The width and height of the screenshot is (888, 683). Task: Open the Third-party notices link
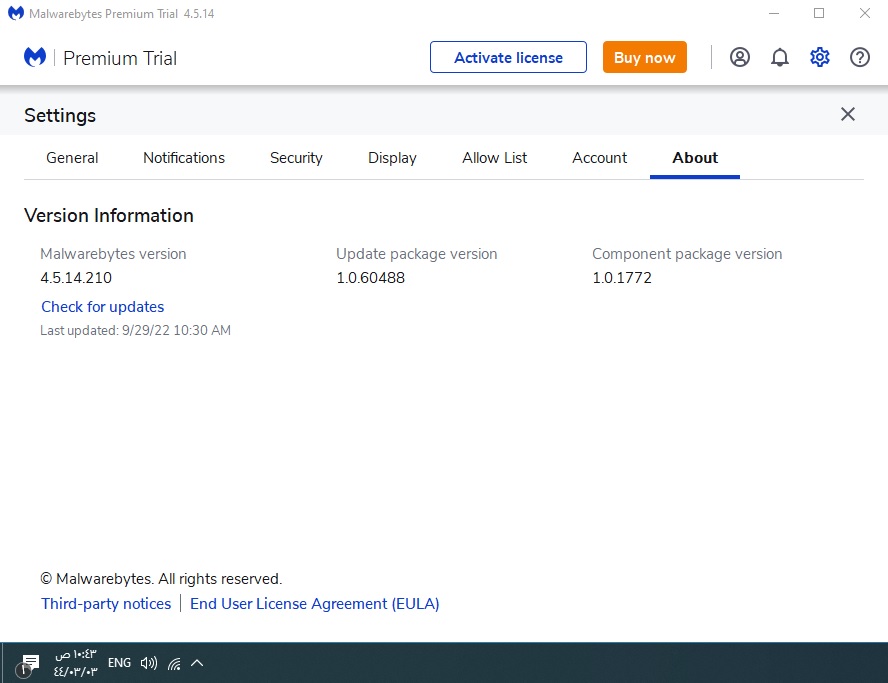point(106,604)
